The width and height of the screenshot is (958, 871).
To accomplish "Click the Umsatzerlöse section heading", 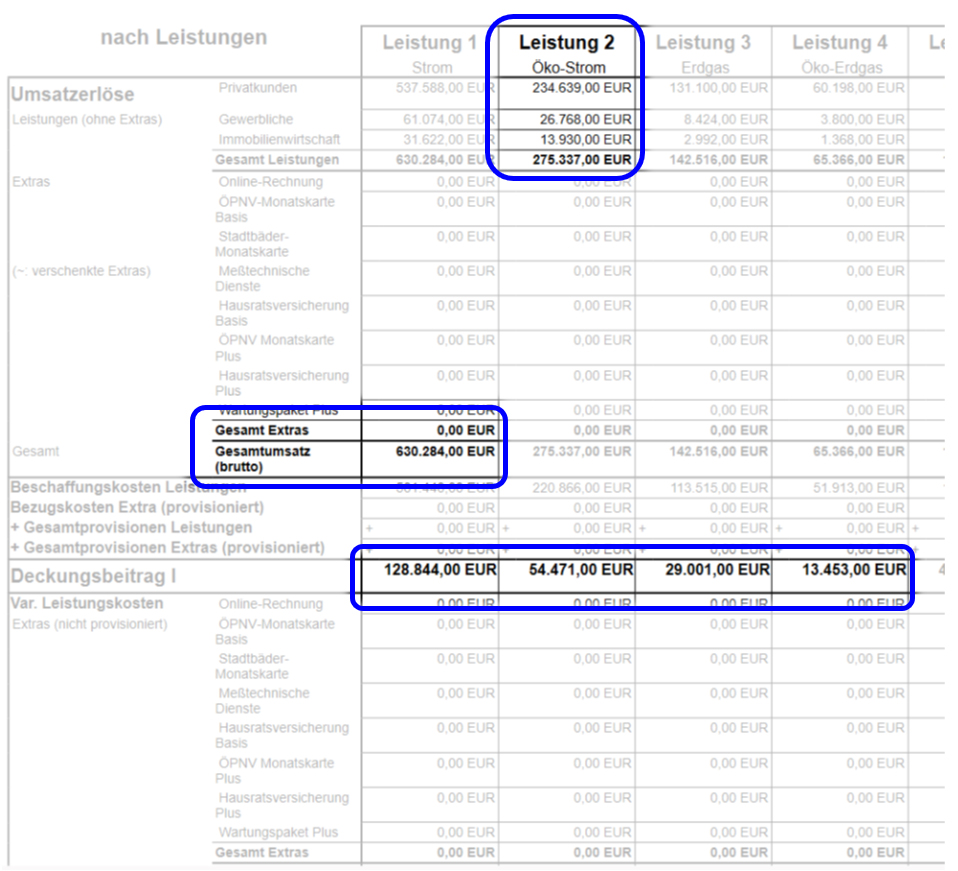I will tap(72, 94).
